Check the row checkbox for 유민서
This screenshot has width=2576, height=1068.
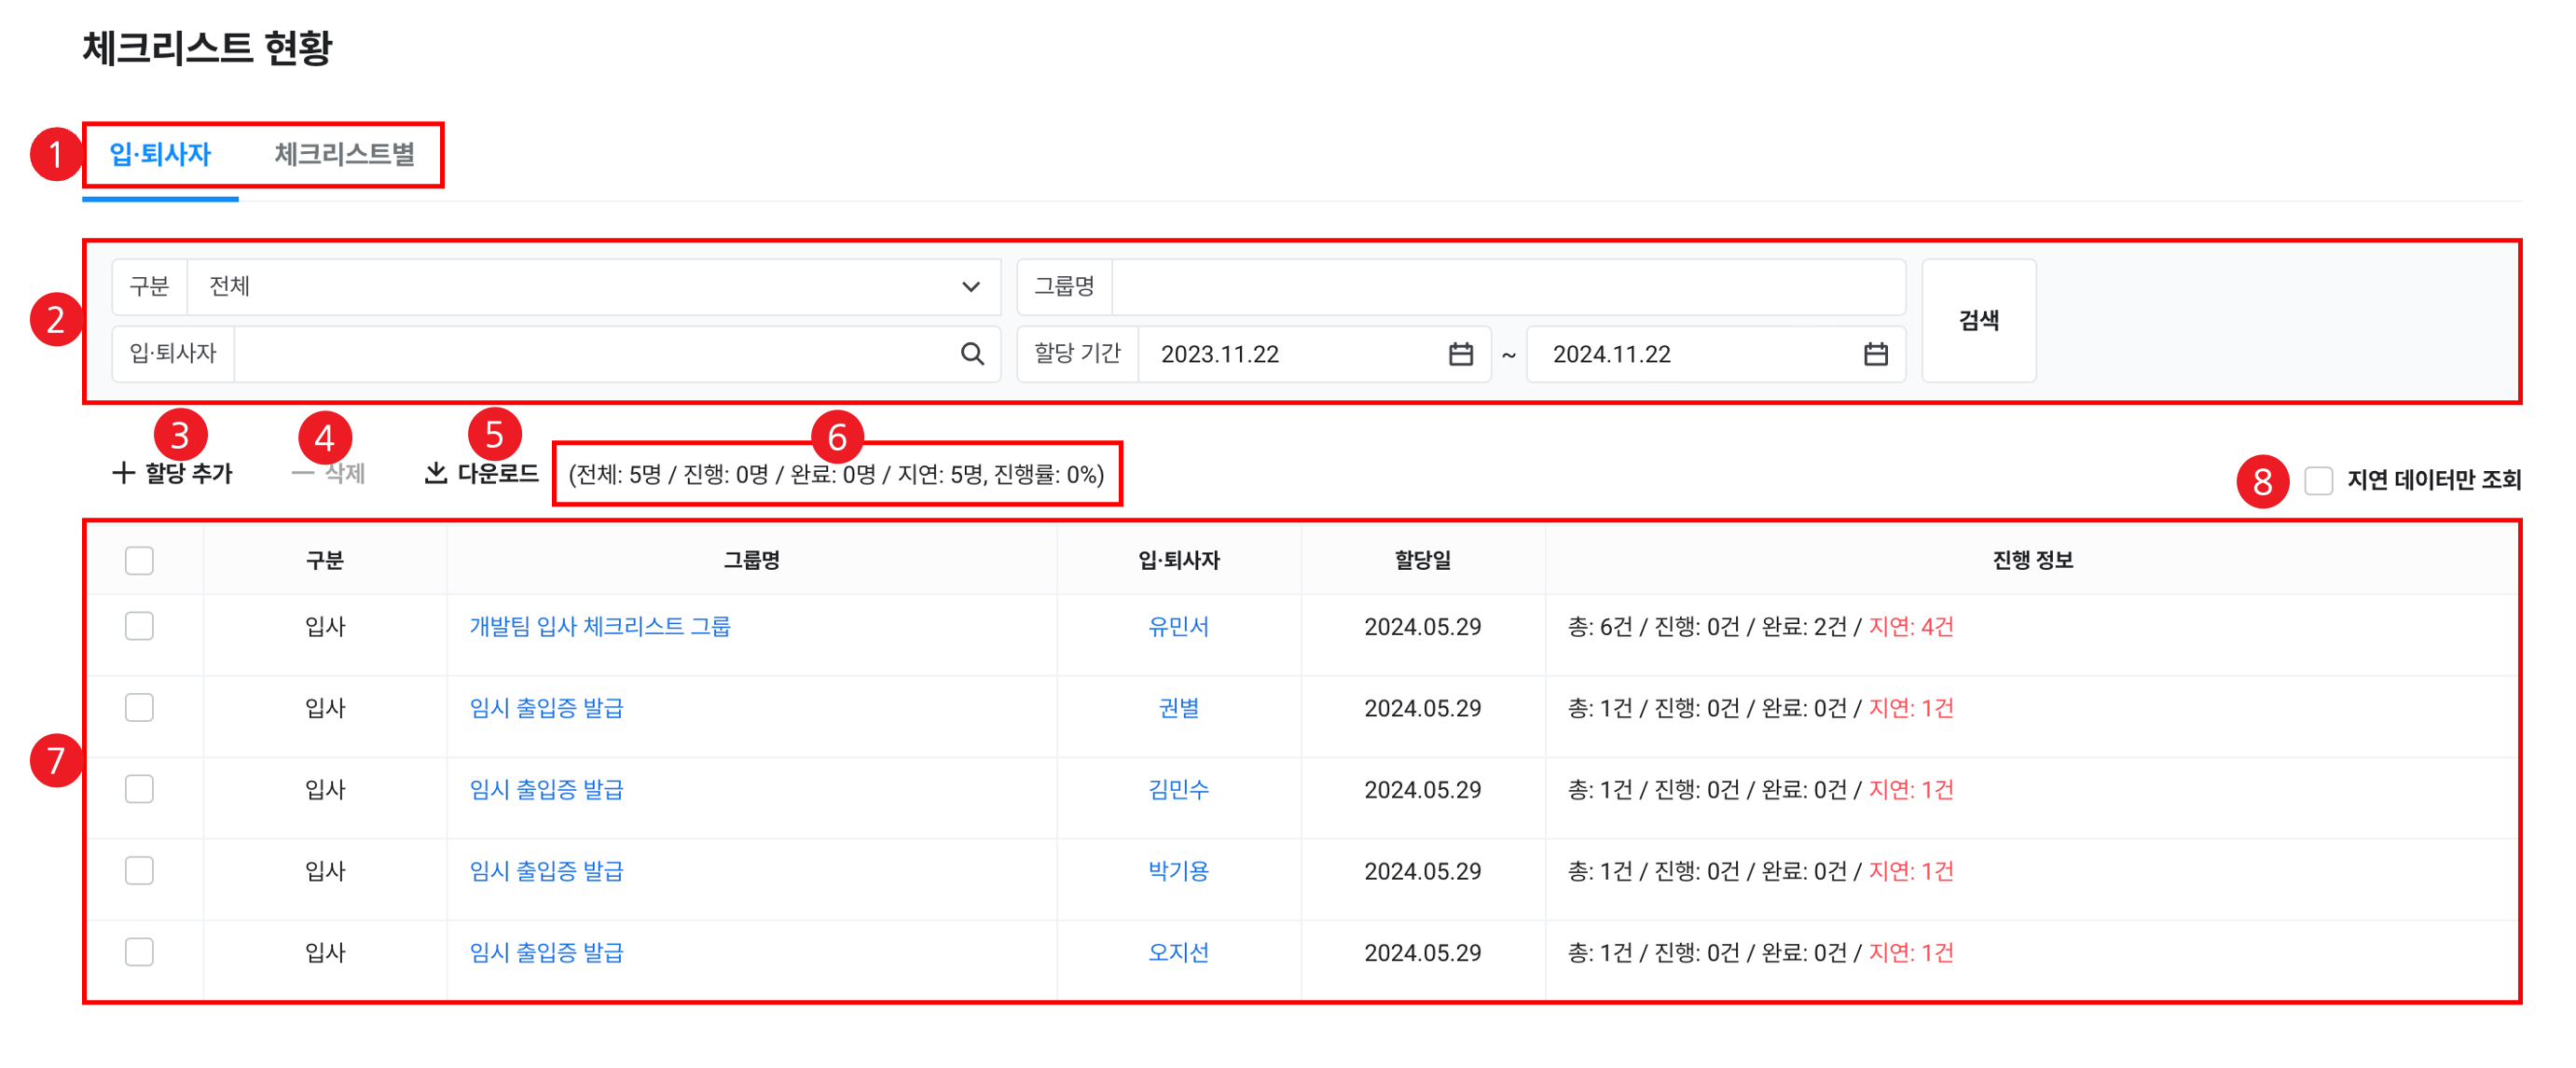tap(139, 626)
